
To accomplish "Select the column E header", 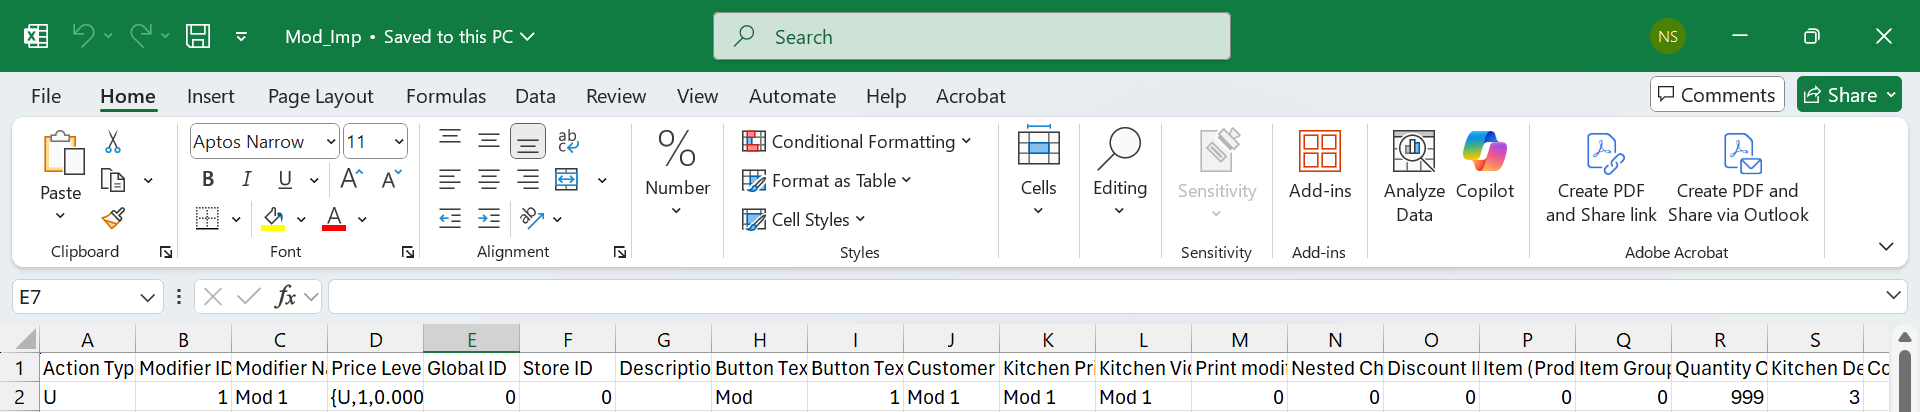I will pyautogui.click(x=471, y=340).
